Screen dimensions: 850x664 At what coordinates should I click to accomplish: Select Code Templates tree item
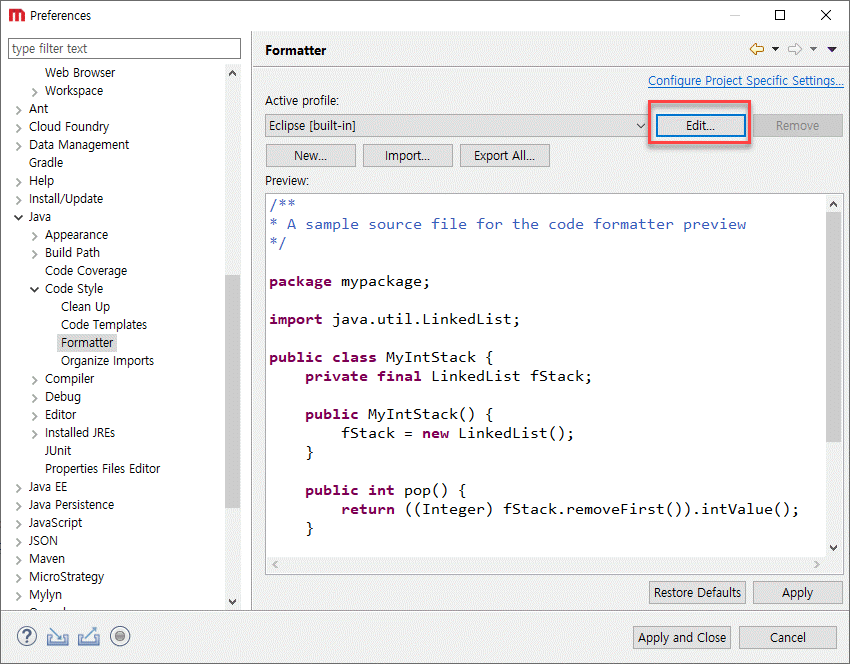(104, 324)
